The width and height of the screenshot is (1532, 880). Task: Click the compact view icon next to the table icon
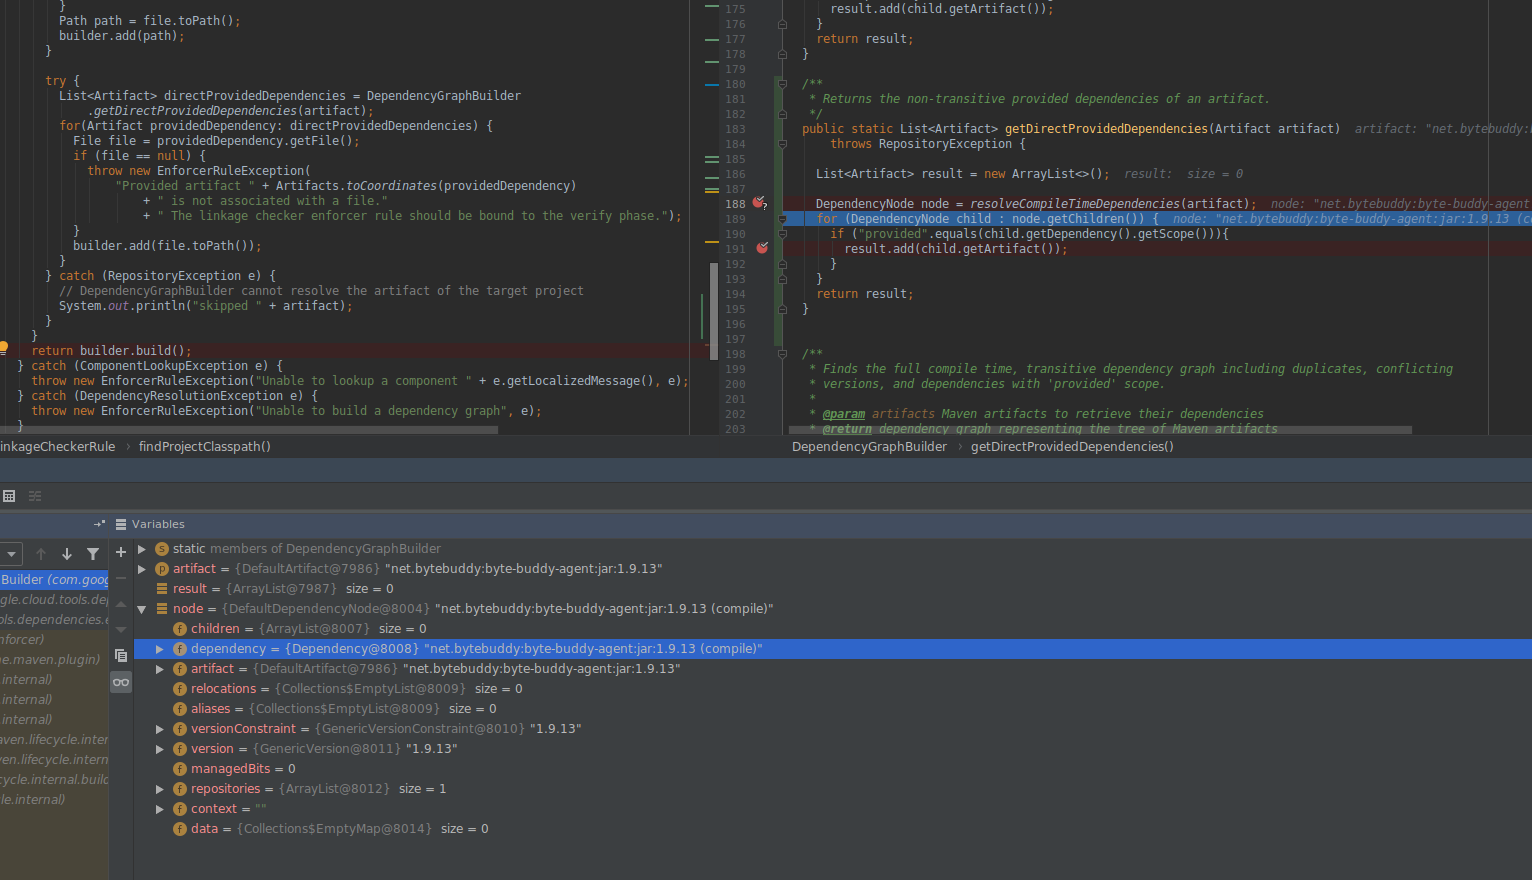(x=34, y=496)
